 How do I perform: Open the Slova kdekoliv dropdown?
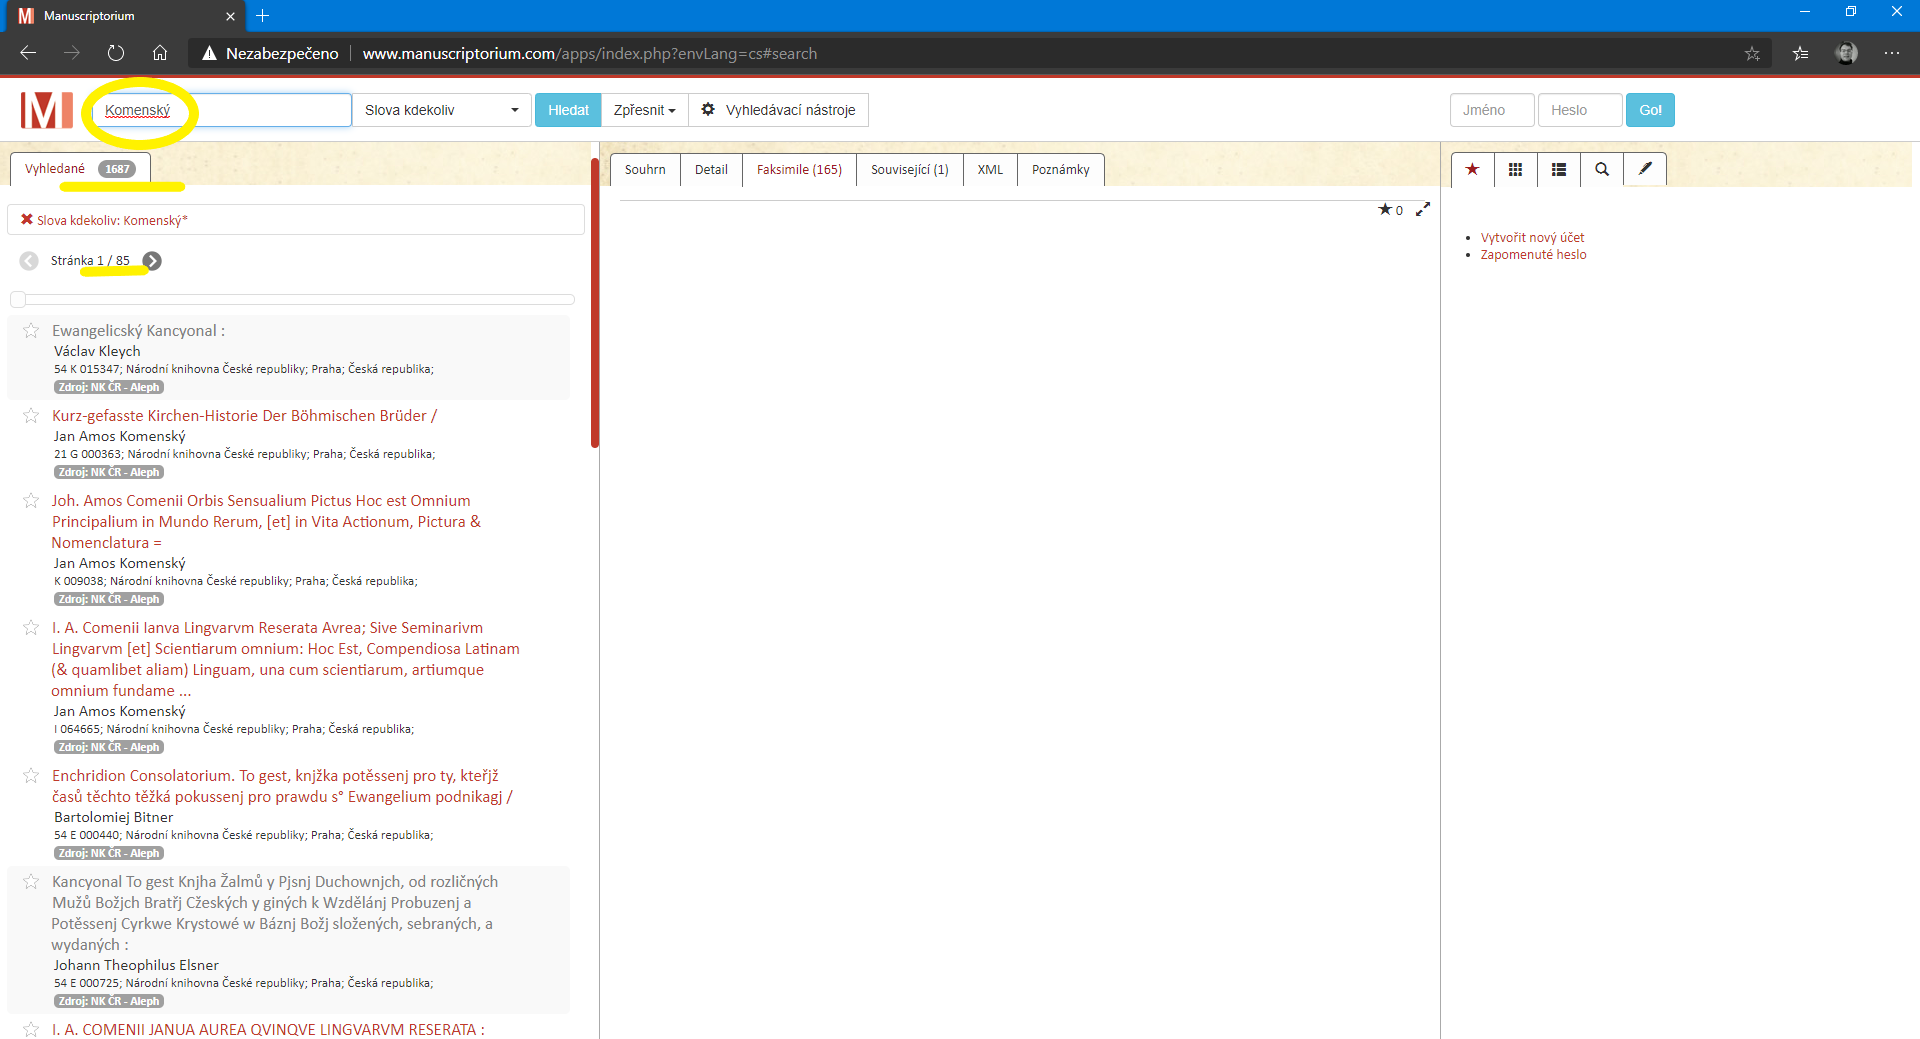(441, 110)
